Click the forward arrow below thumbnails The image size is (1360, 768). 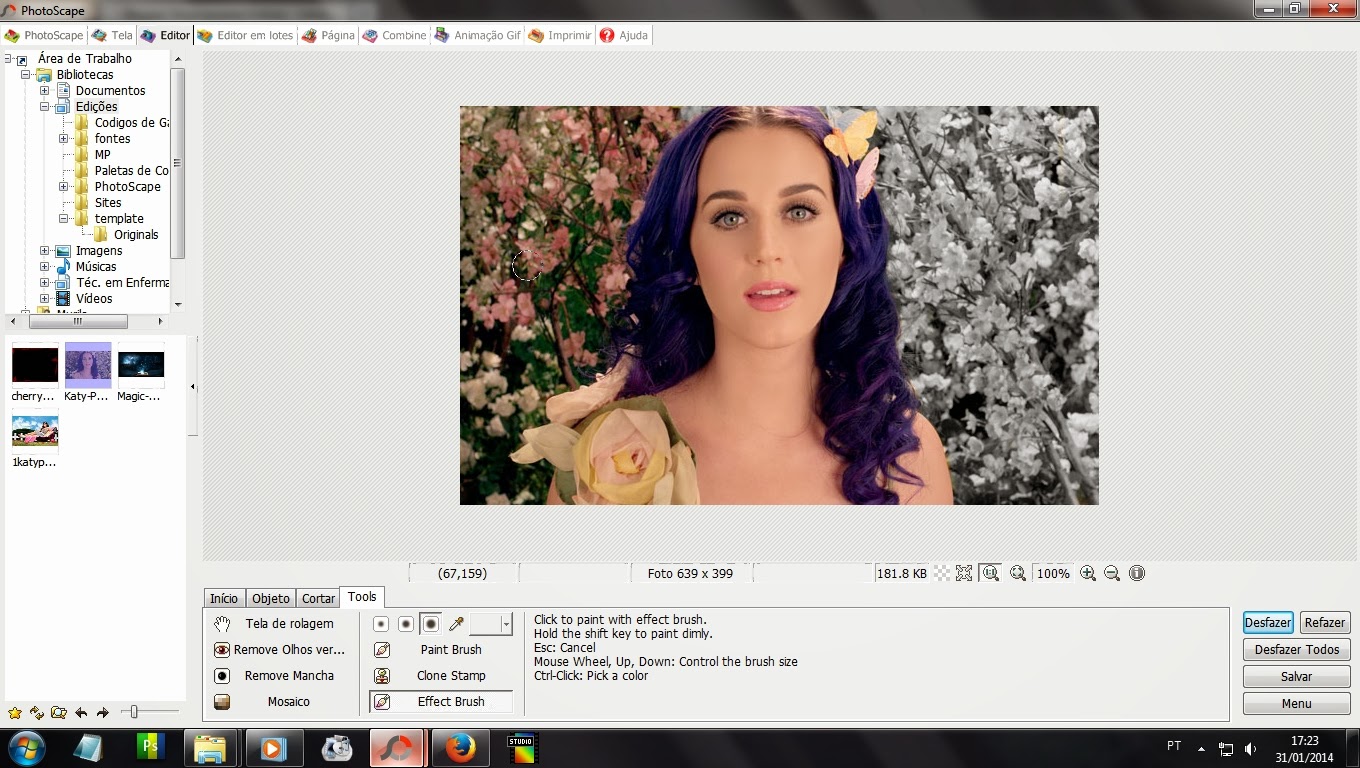(x=102, y=713)
